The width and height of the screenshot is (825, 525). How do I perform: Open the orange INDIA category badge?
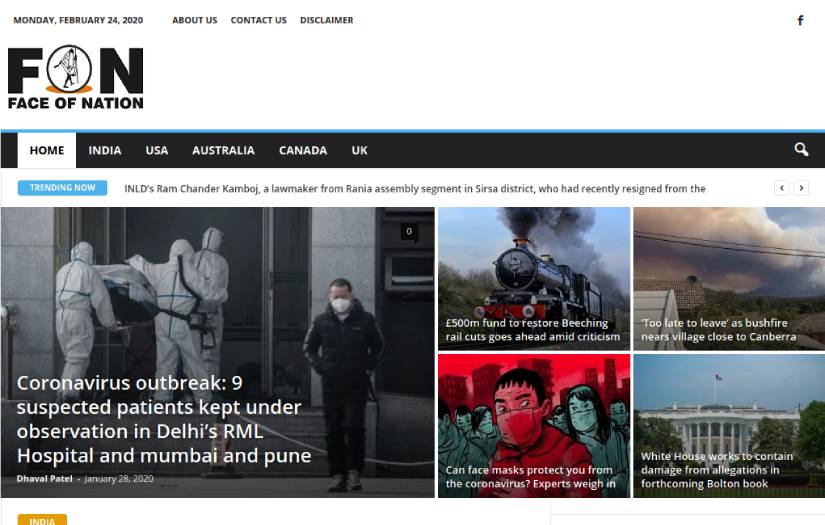click(42, 520)
